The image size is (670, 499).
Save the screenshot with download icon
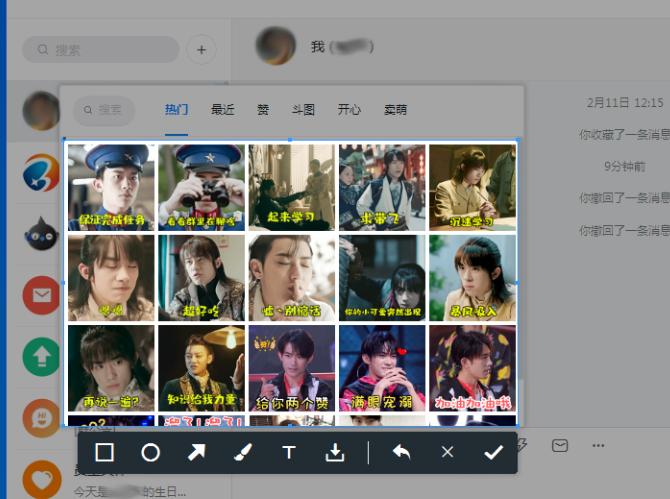click(x=335, y=452)
